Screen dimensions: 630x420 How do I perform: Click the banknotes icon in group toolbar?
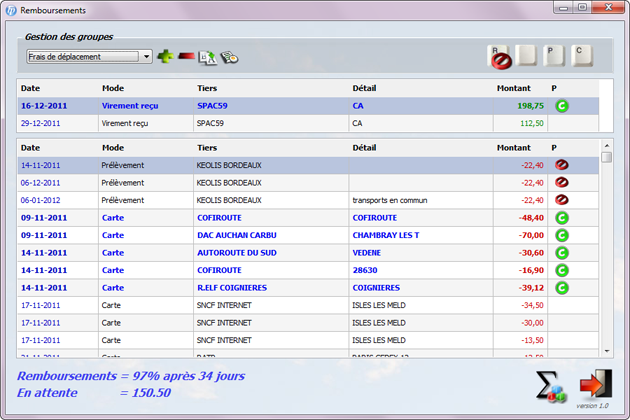coord(229,57)
